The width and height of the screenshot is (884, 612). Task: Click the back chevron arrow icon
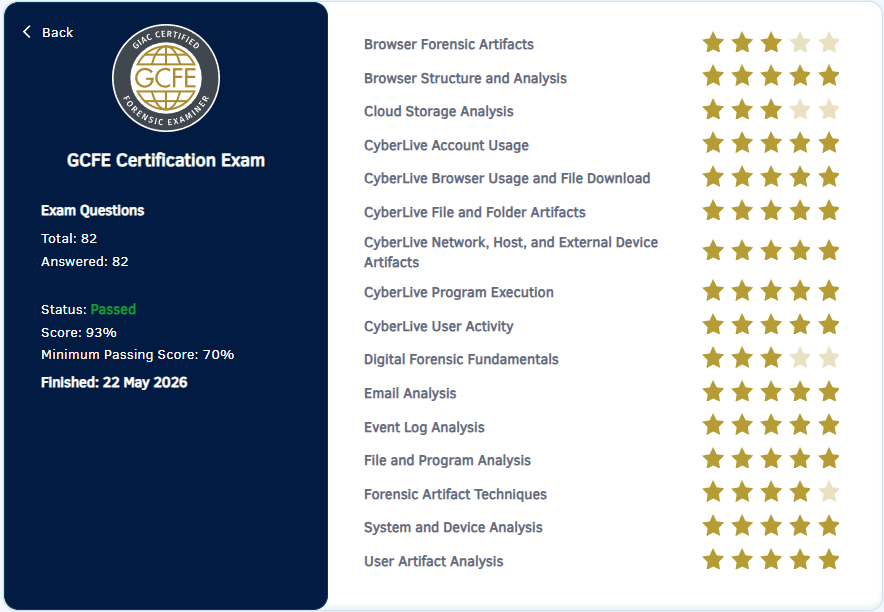tap(26, 32)
